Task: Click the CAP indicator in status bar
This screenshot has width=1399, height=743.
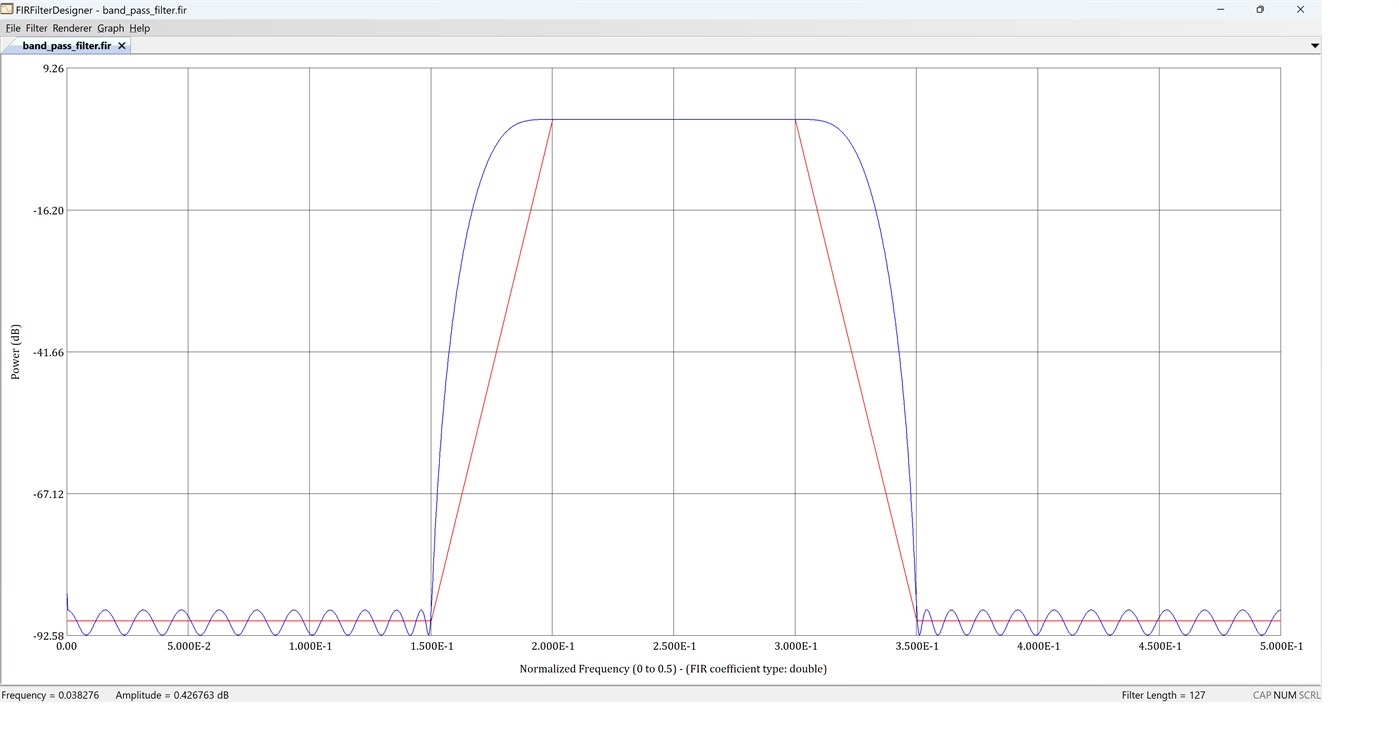Action: click(x=1262, y=695)
